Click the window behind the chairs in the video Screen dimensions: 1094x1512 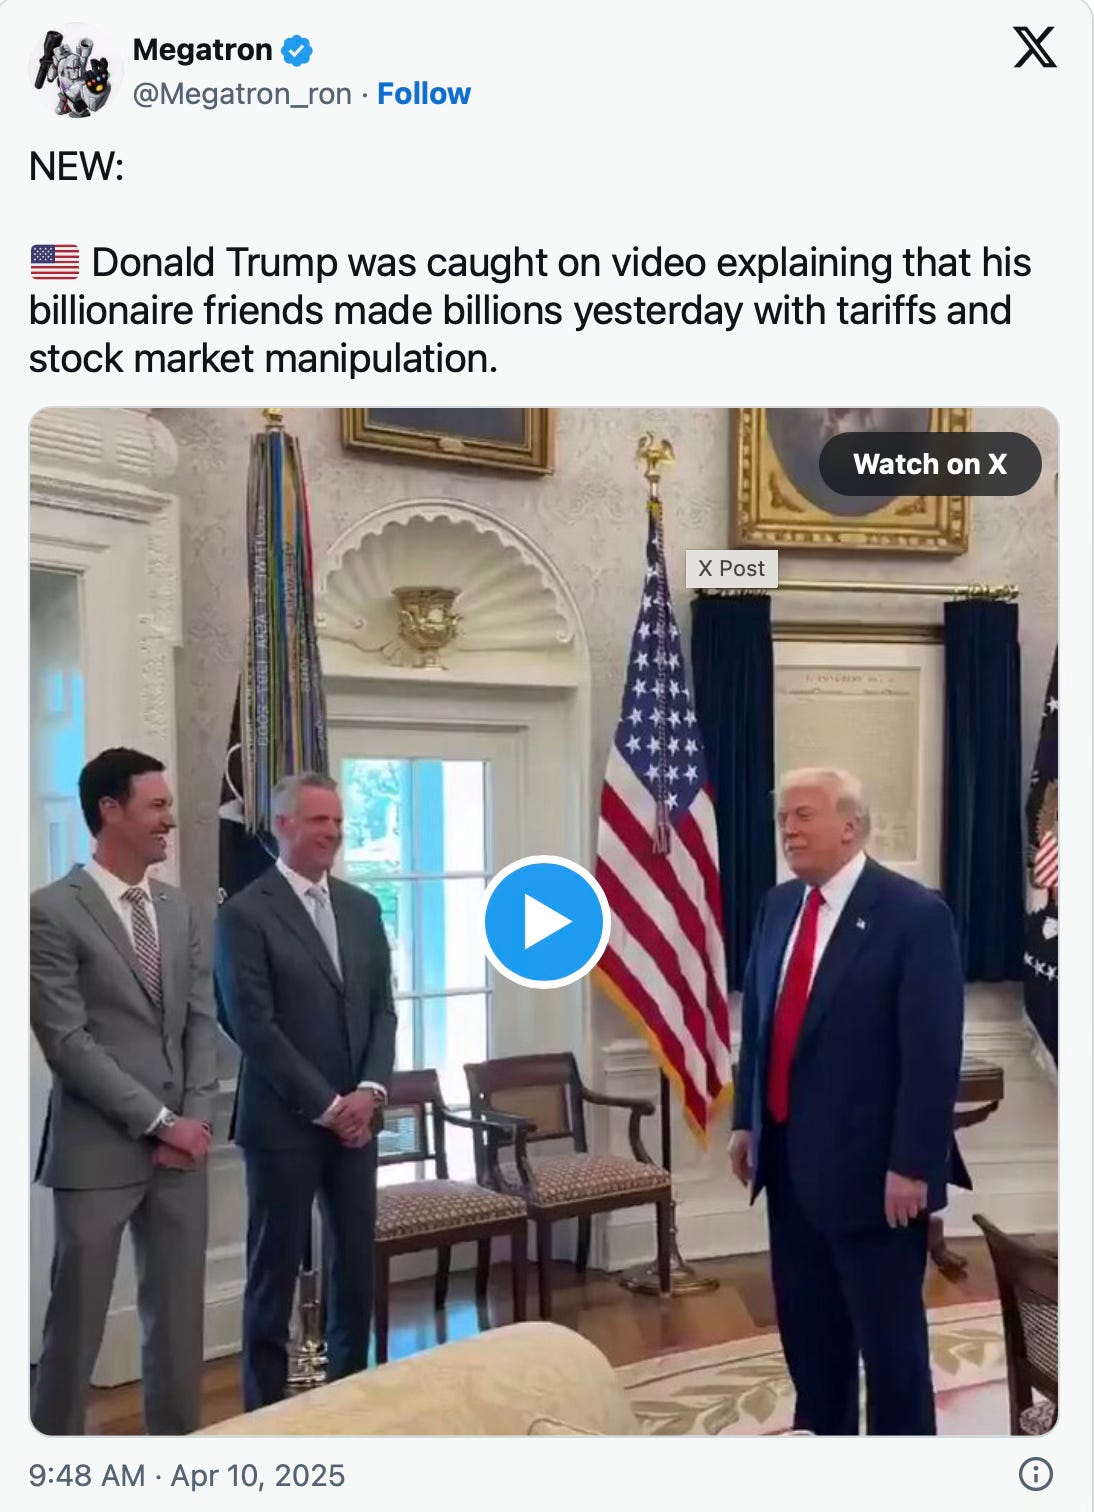pyautogui.click(x=416, y=900)
